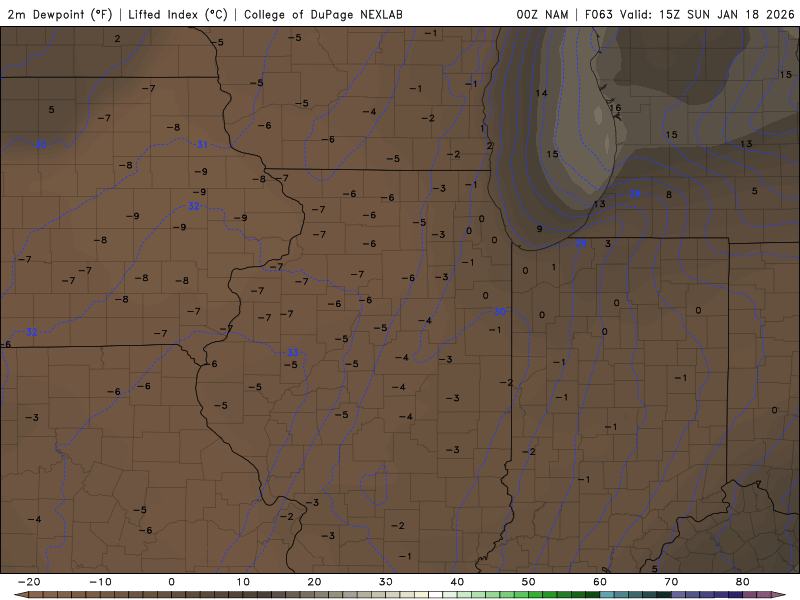Click the '-20' tick label on the color bar
This screenshot has width=800, height=600.
pyautogui.click(x=29, y=582)
